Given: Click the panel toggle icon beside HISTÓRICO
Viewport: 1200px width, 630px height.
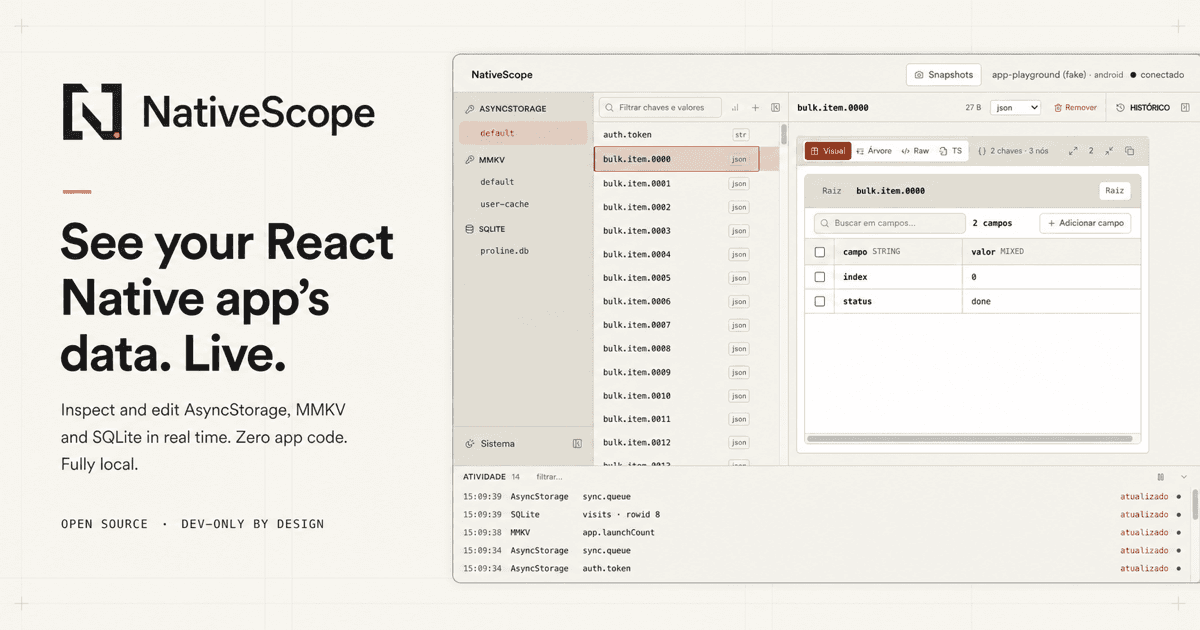Looking at the screenshot, I should point(1185,107).
